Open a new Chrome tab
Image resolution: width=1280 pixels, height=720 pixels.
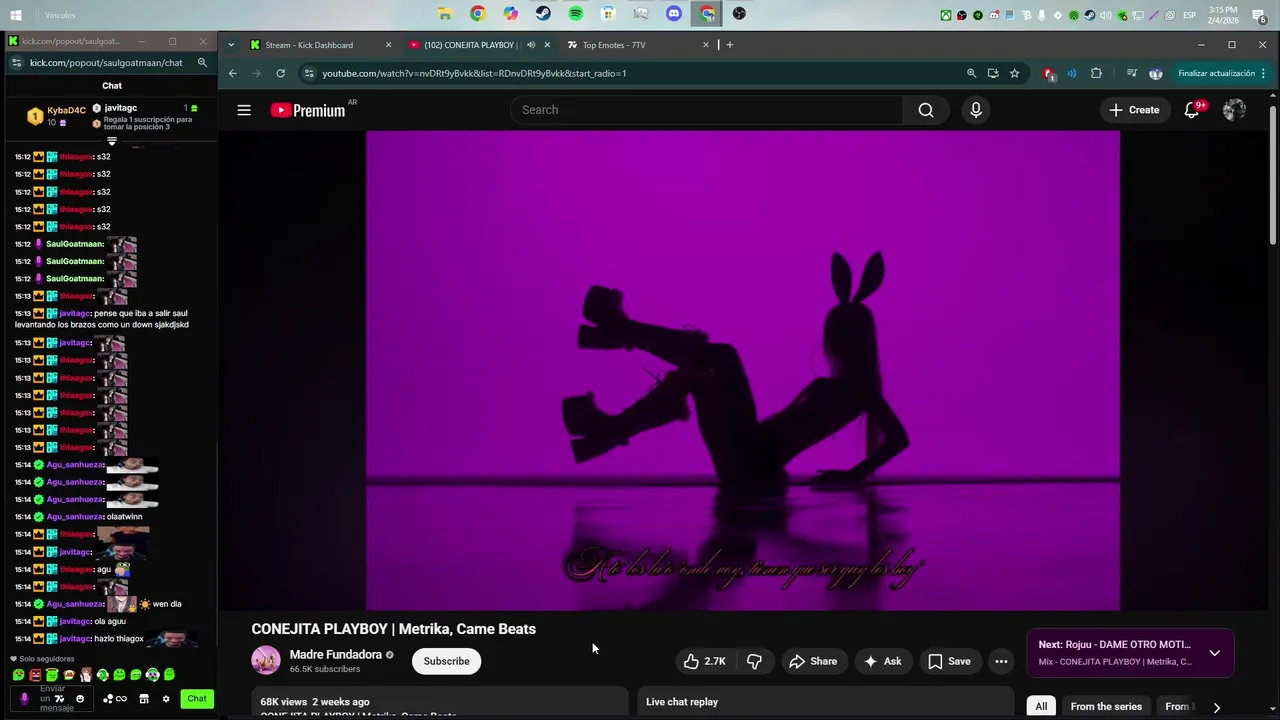[729, 45]
